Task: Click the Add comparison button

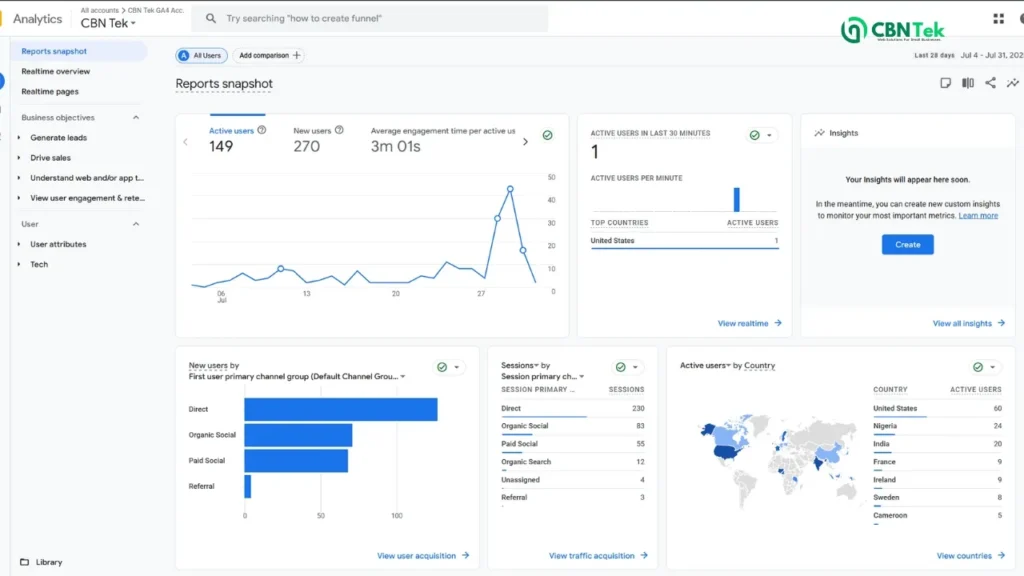Action: [x=269, y=56]
